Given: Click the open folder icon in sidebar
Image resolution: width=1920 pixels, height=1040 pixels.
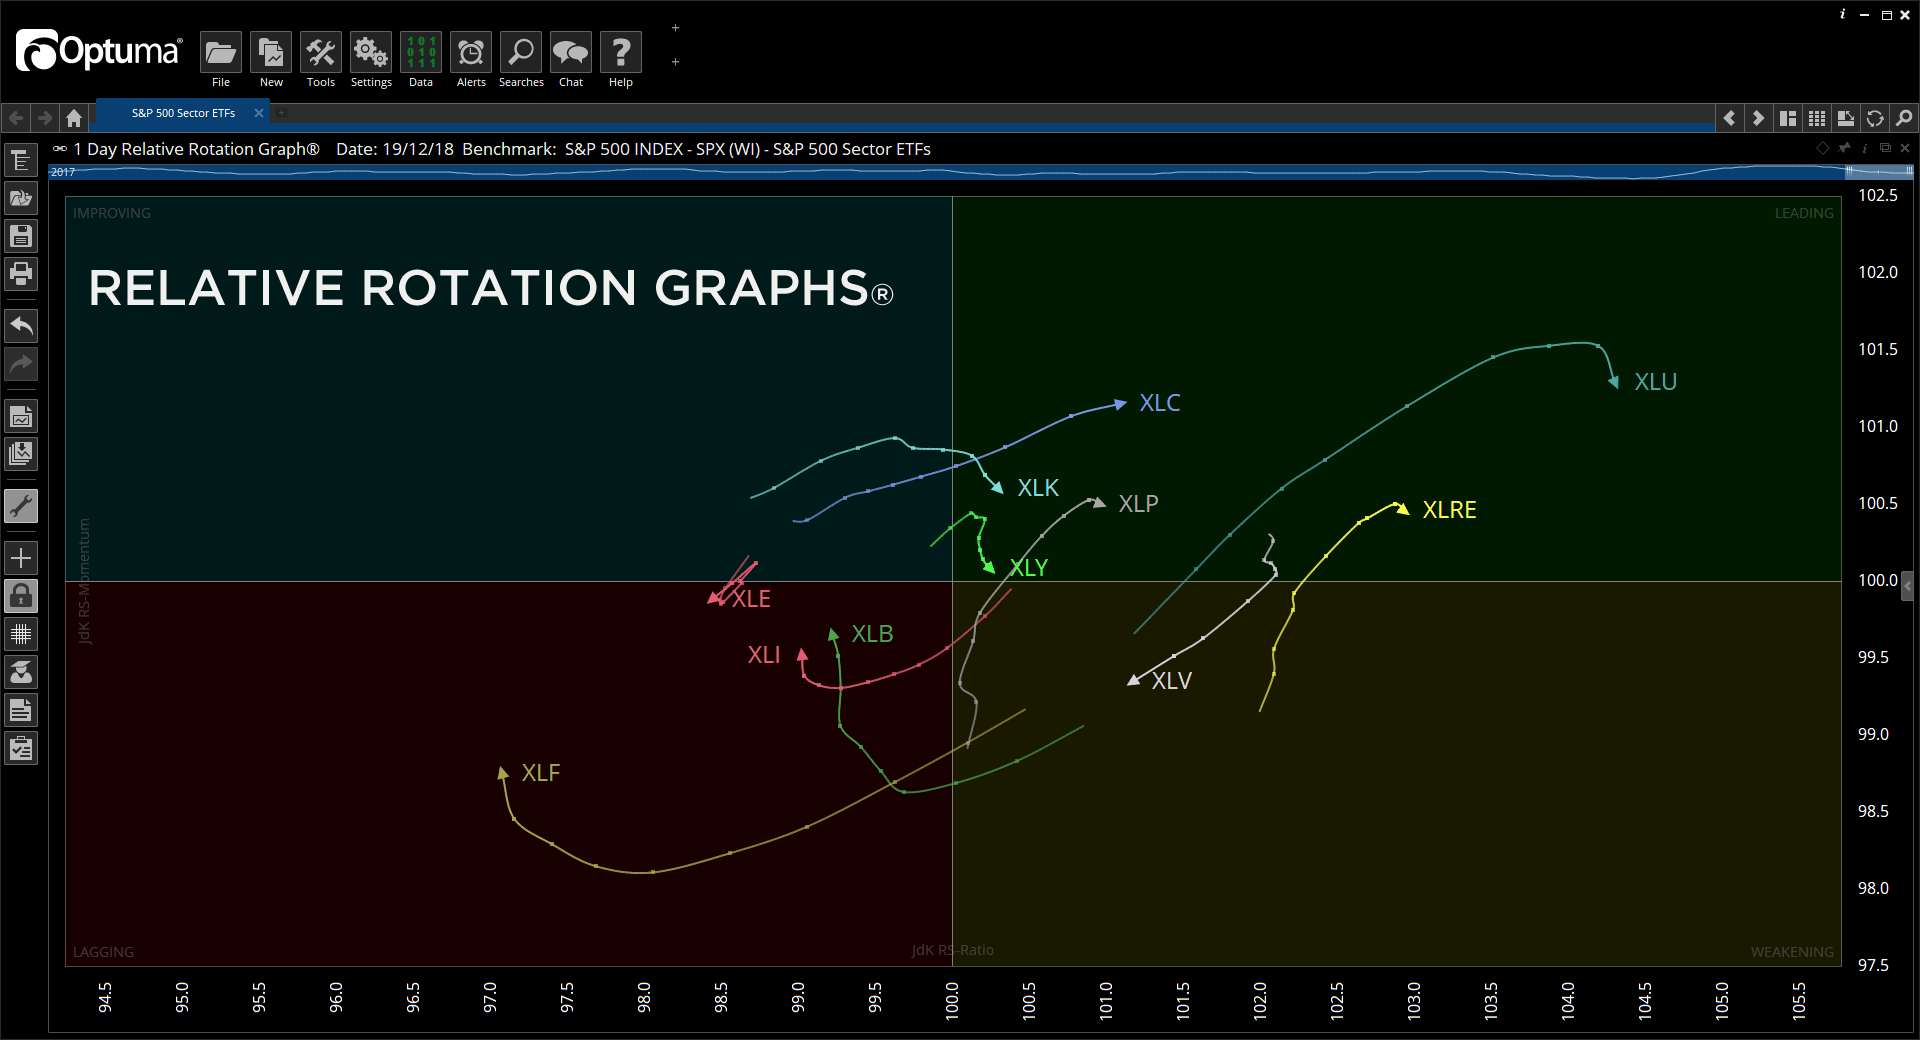Looking at the screenshot, I should (x=21, y=198).
